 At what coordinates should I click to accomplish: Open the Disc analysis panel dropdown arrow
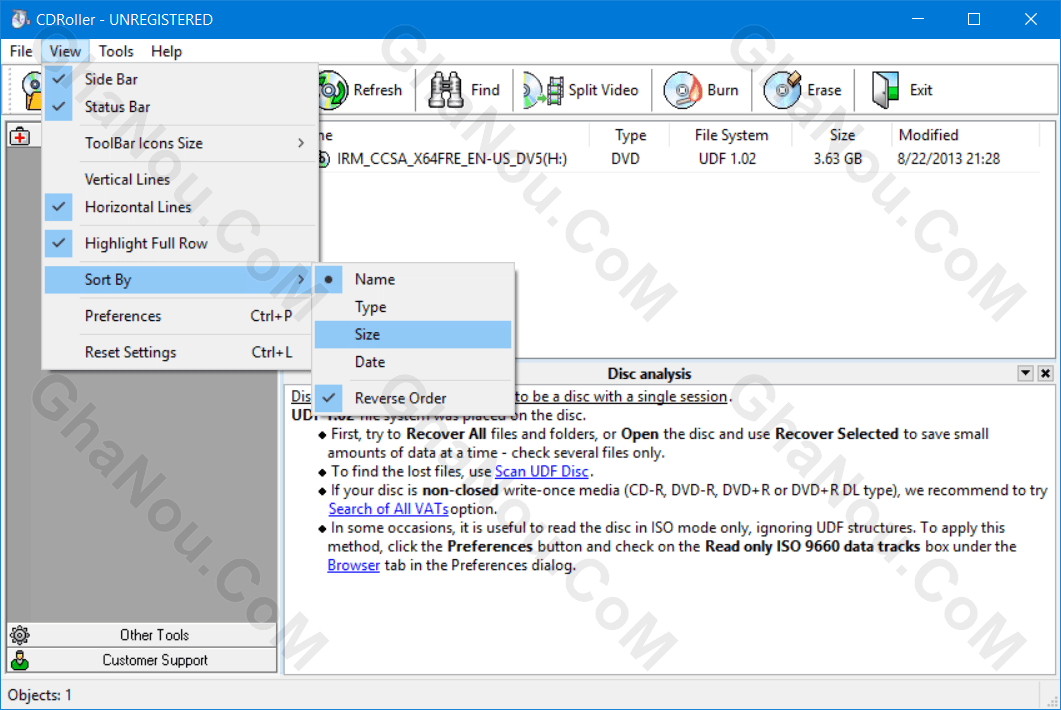(x=1025, y=373)
